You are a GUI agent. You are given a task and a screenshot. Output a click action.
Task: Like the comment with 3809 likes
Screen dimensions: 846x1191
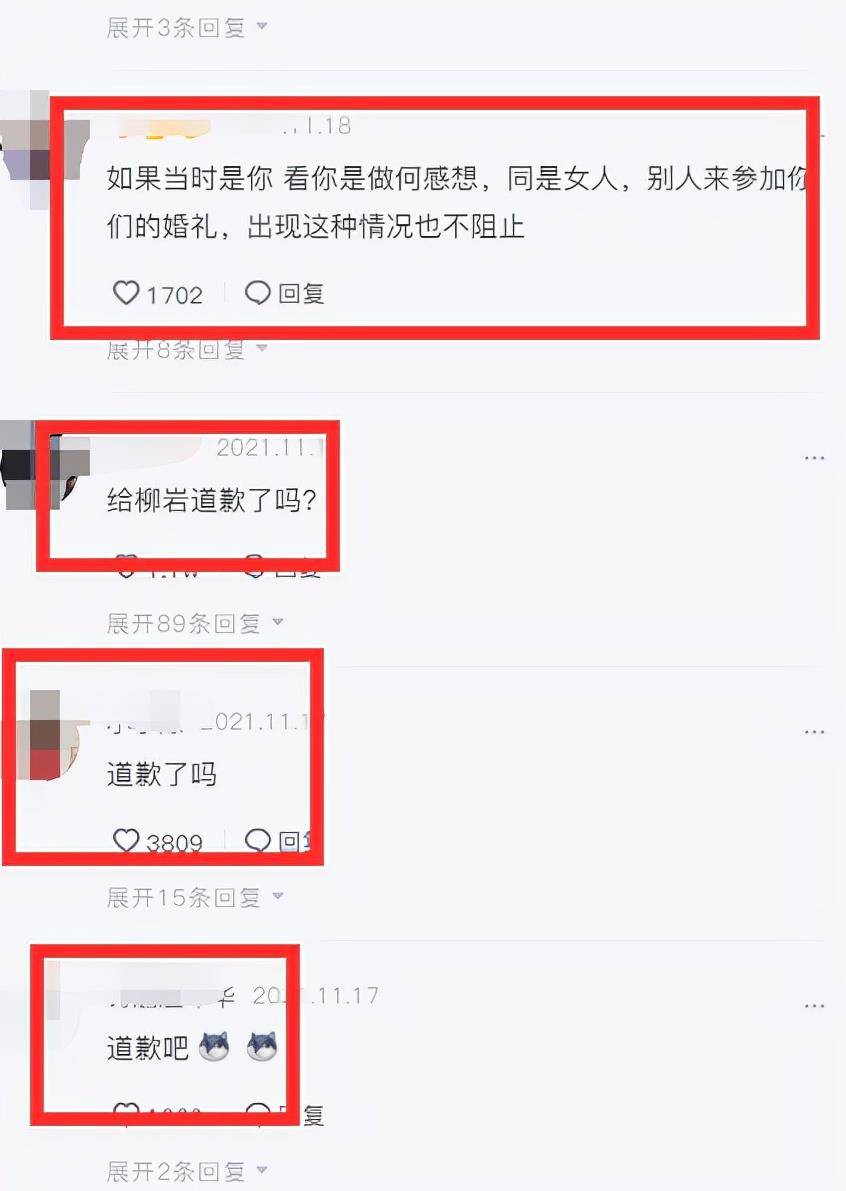pyautogui.click(x=126, y=840)
